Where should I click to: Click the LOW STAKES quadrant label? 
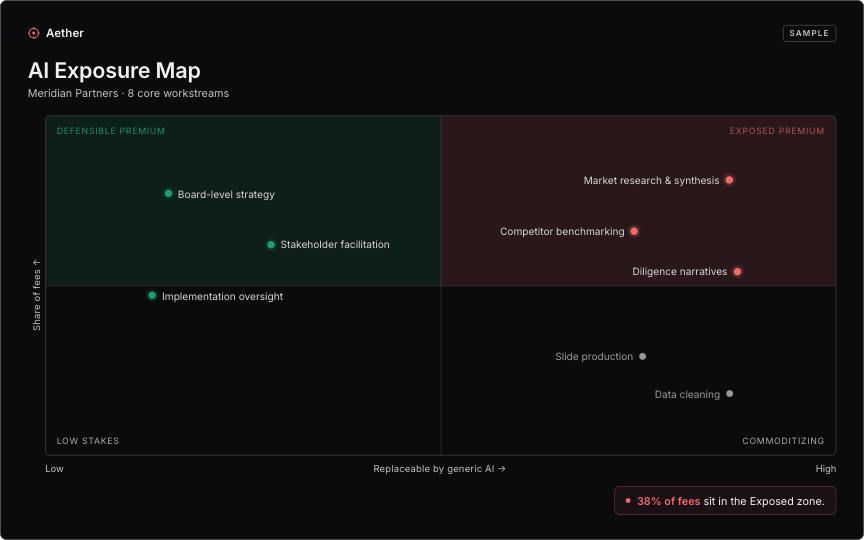(x=88, y=441)
